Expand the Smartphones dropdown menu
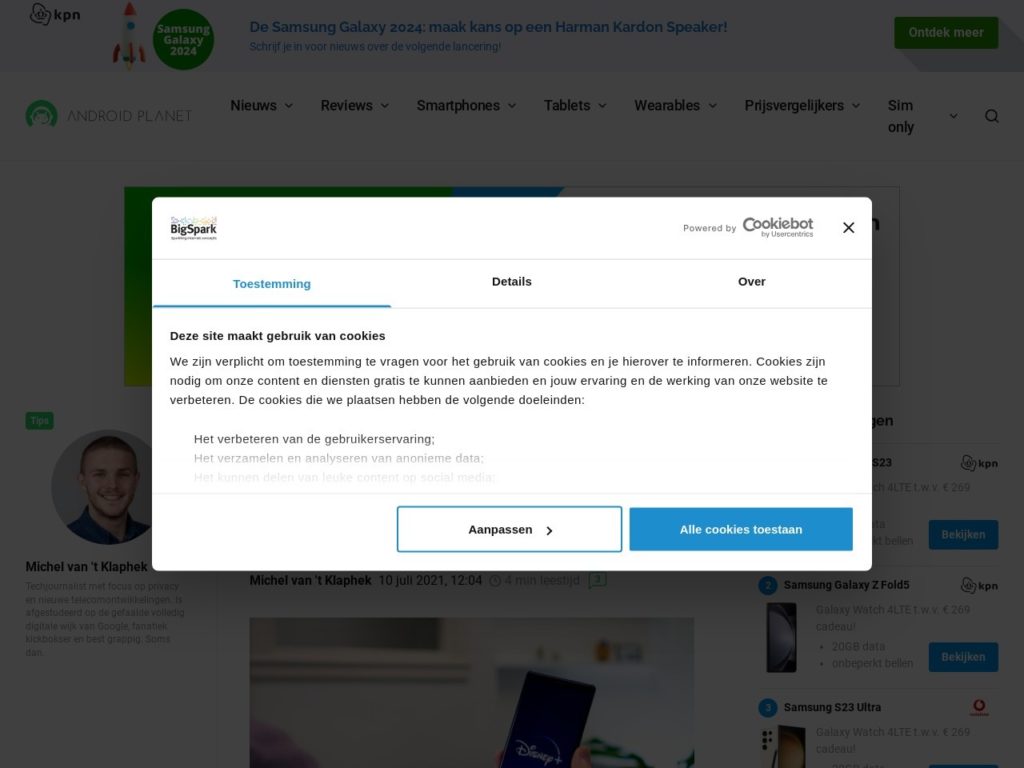This screenshot has width=1024, height=768. (x=466, y=106)
